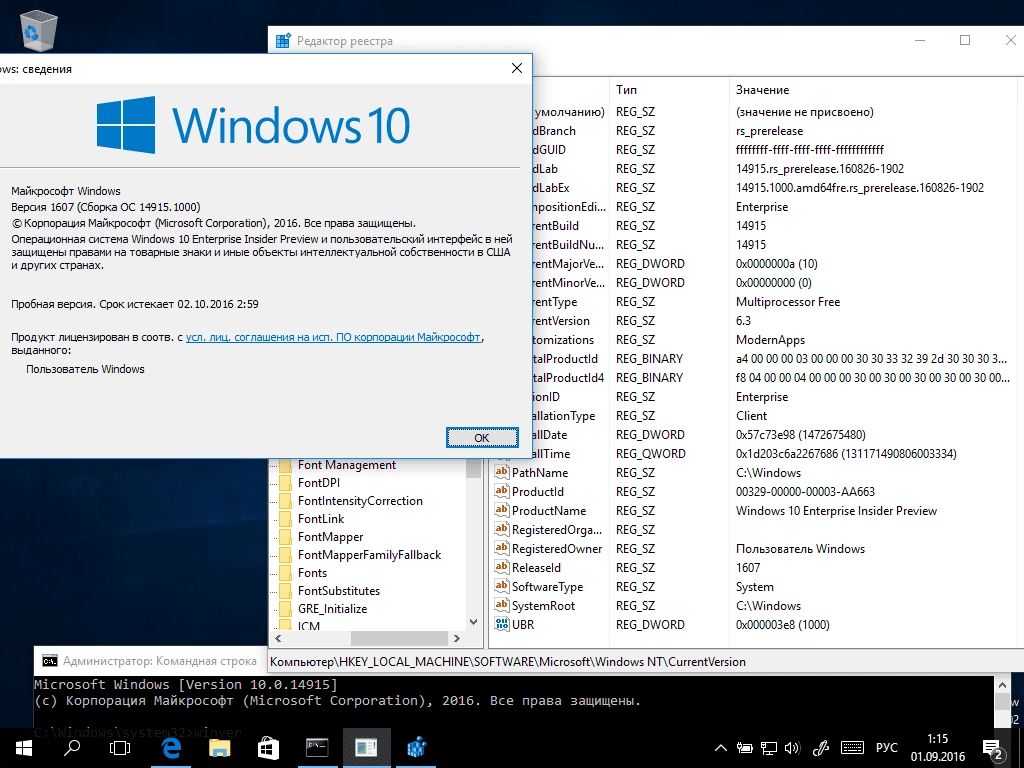Minimize the Registry Editor window
Image resolution: width=1024 pixels, height=768 pixels.
coord(920,40)
